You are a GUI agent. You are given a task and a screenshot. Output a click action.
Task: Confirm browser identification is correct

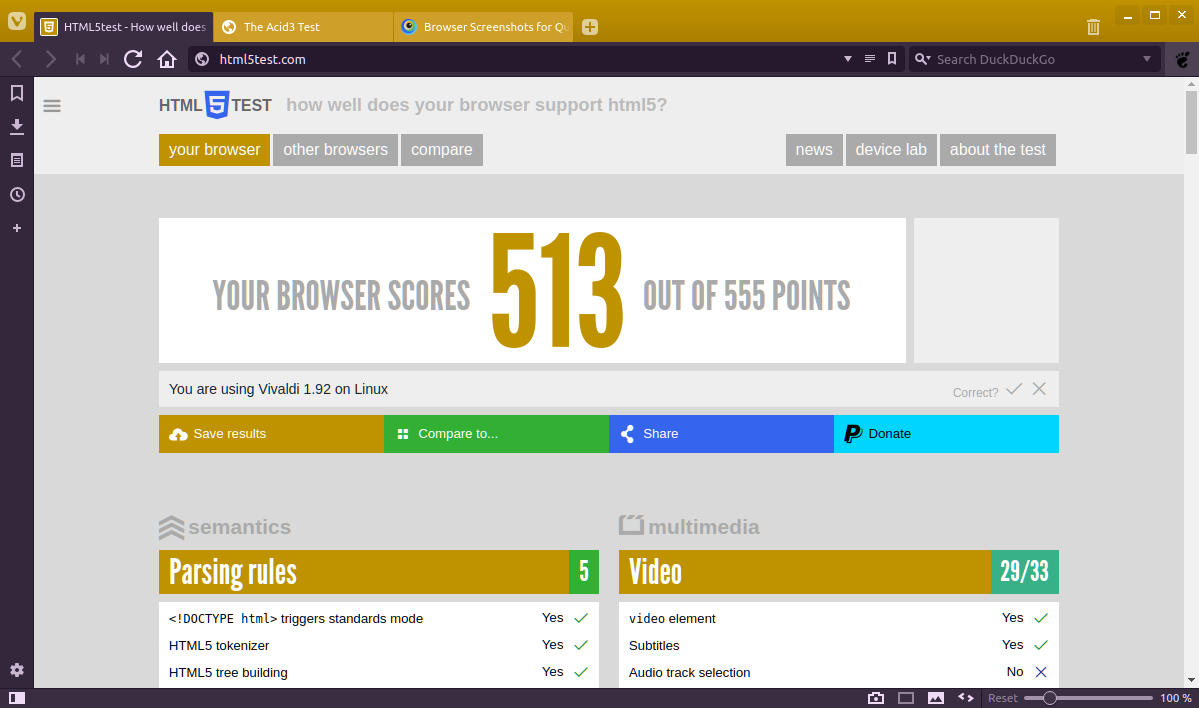[1014, 389]
